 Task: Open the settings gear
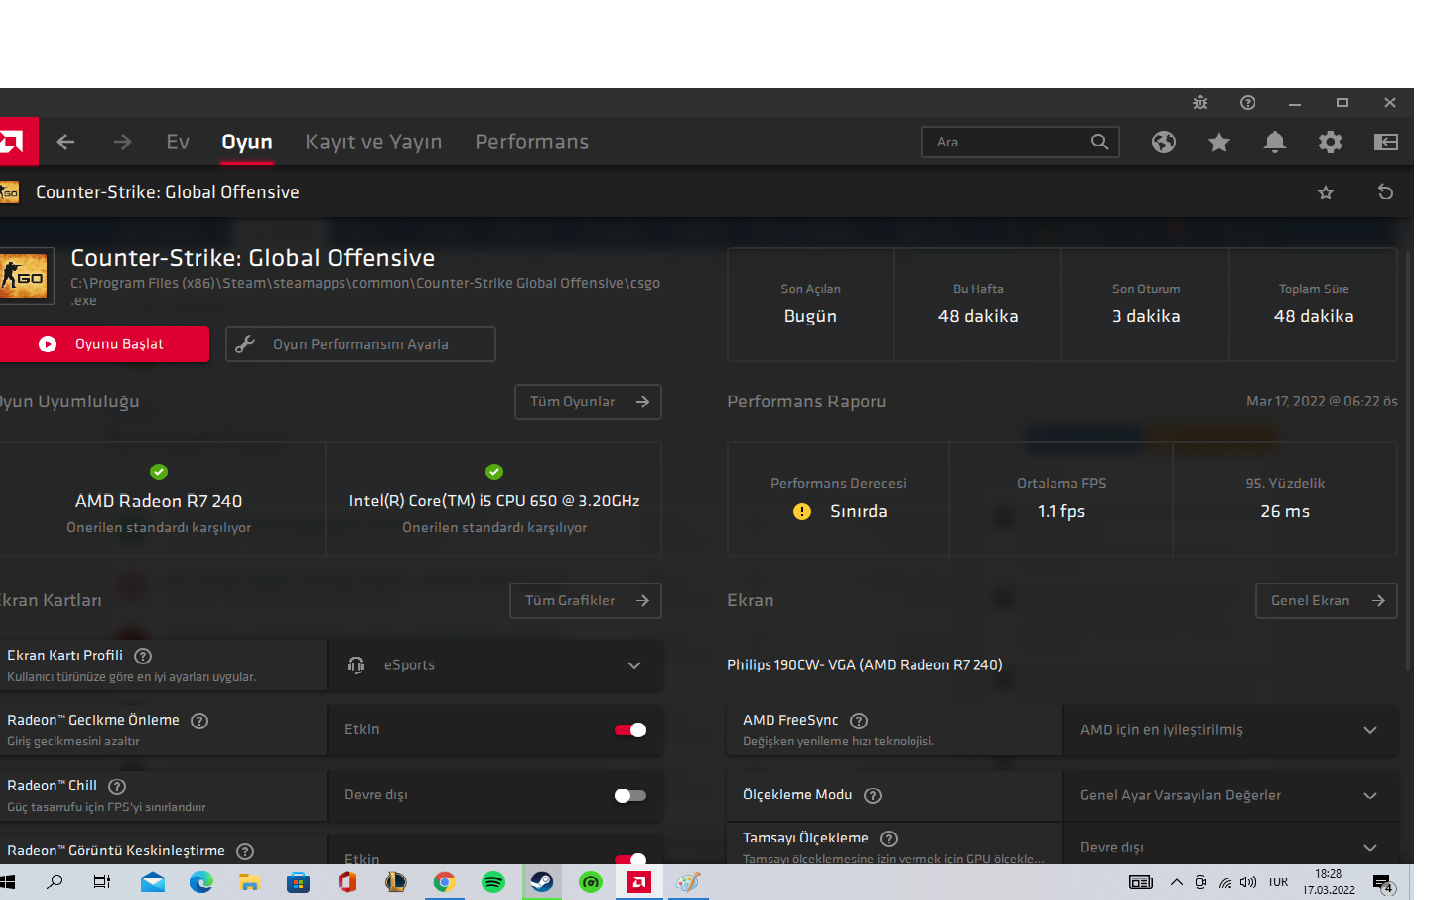coord(1330,142)
